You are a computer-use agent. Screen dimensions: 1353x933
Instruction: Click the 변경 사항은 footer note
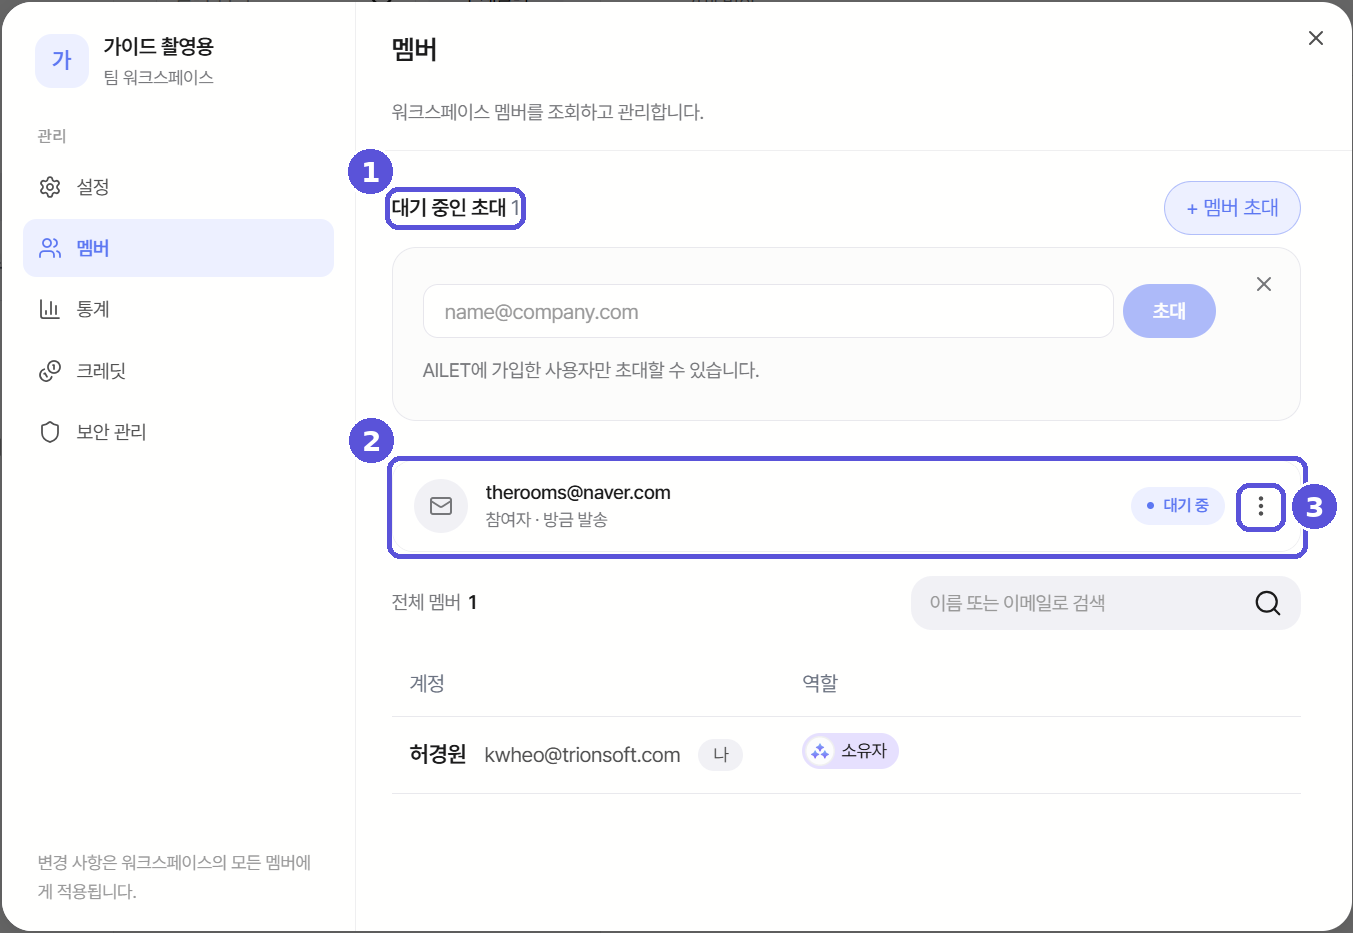pyautogui.click(x=175, y=876)
